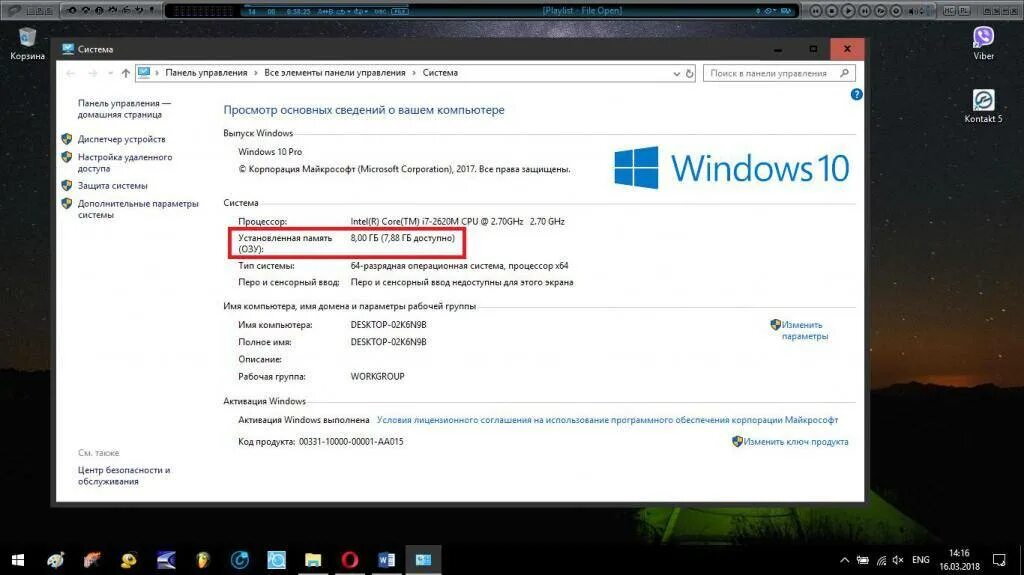Skip to previous track in the player
This screenshot has height=575, width=1024.
(x=816, y=11)
